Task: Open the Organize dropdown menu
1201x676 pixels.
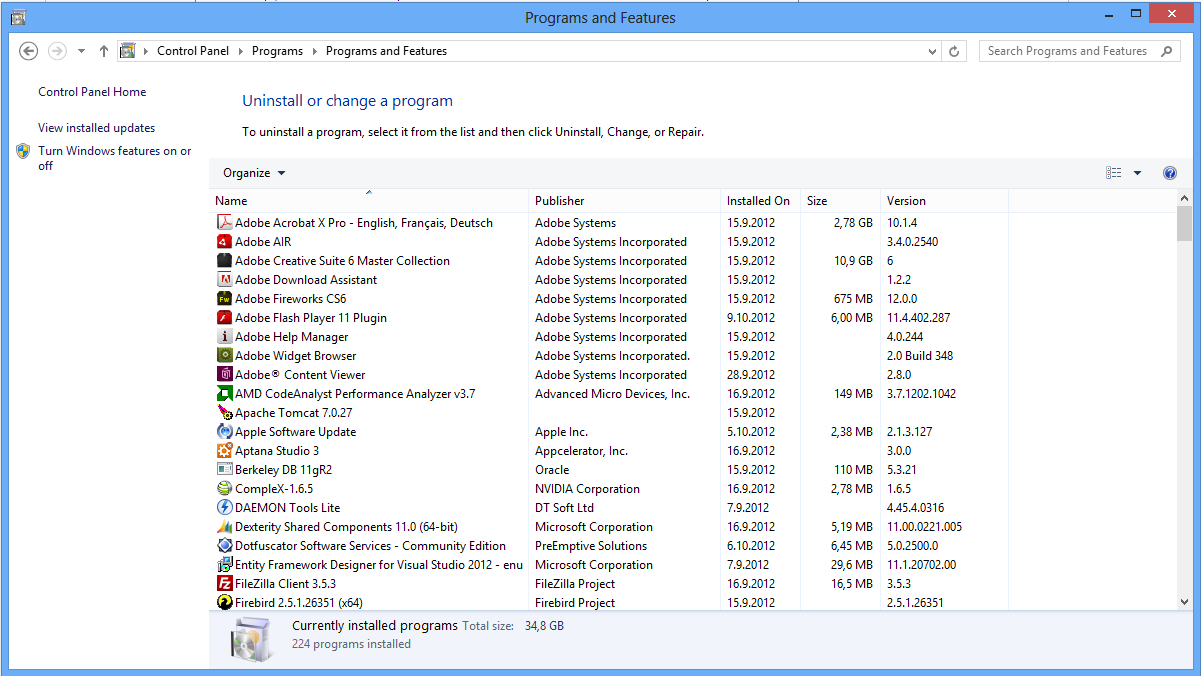Action: click(x=254, y=173)
